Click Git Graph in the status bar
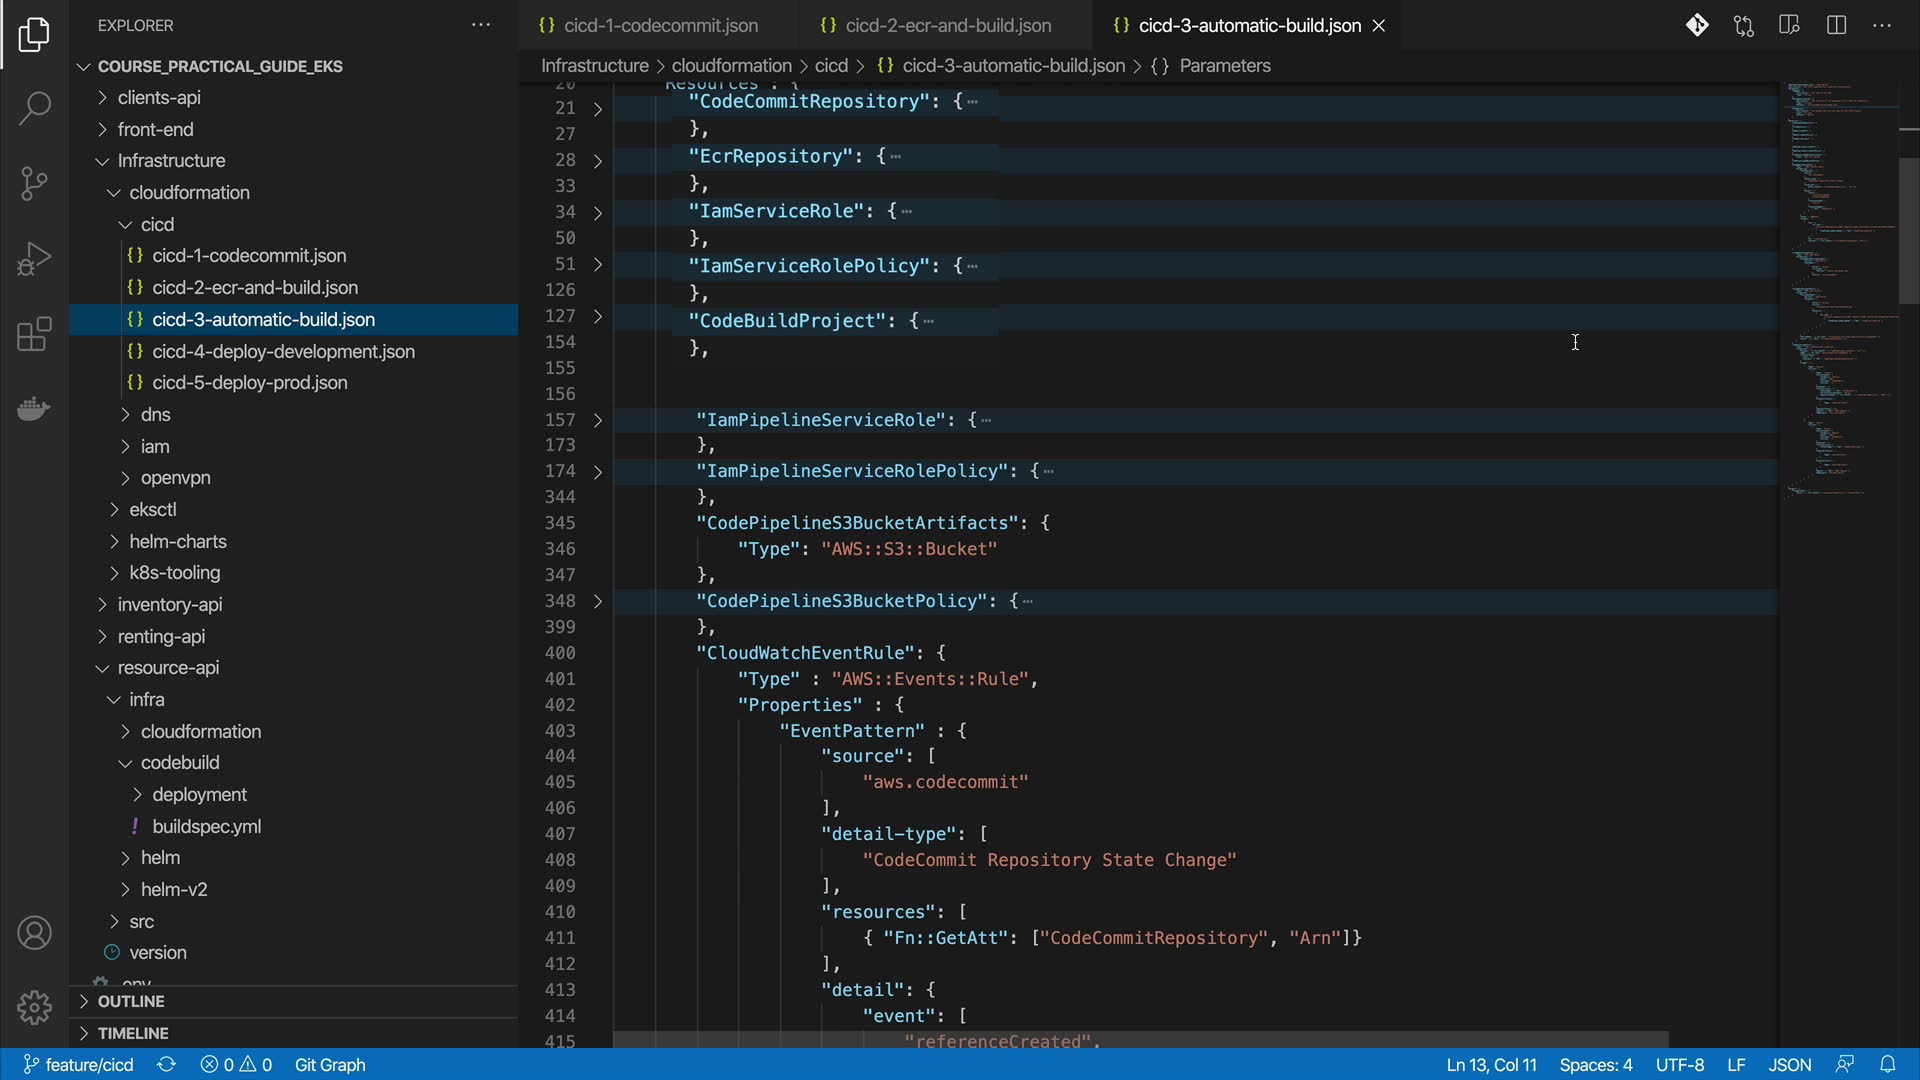 (x=330, y=1064)
